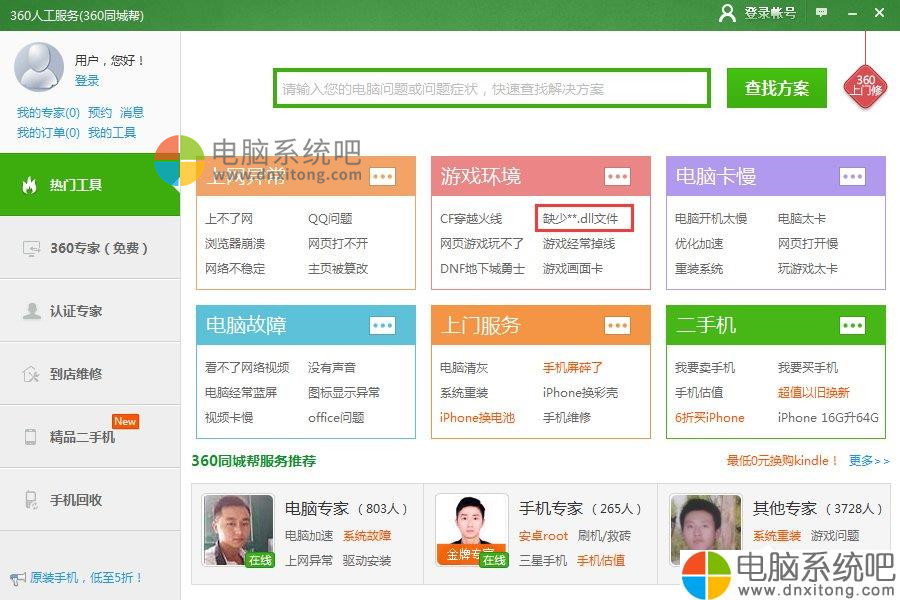Click the flame icon beside 热门工具
Image resolution: width=900 pixels, height=600 pixels.
point(29,185)
